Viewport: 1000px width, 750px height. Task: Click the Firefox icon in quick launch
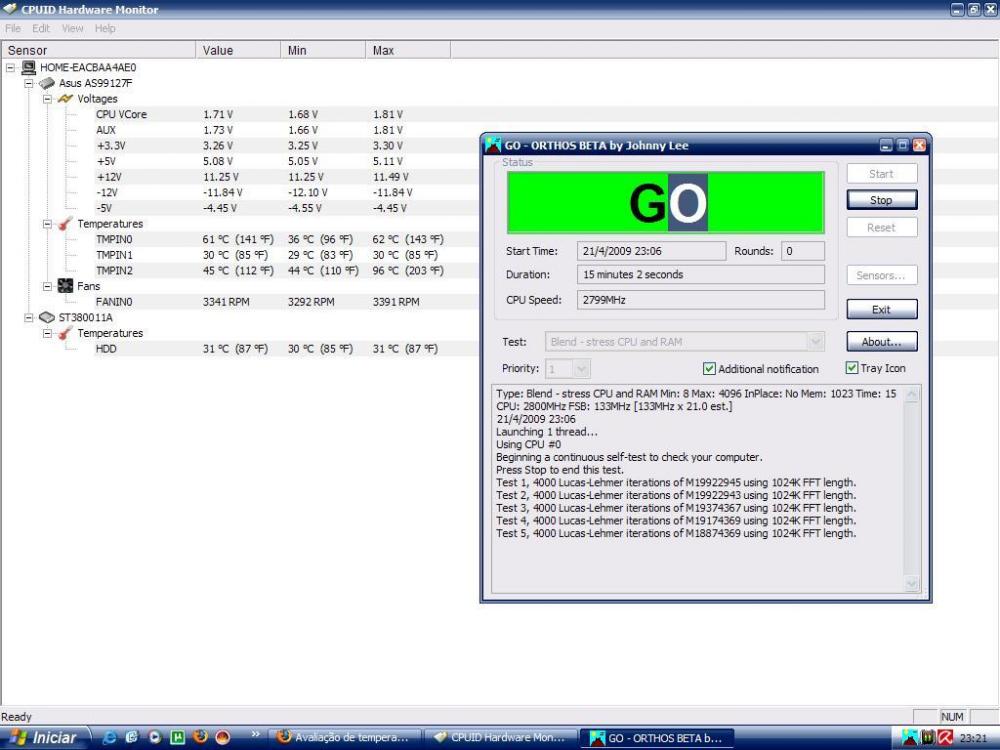[x=200, y=737]
